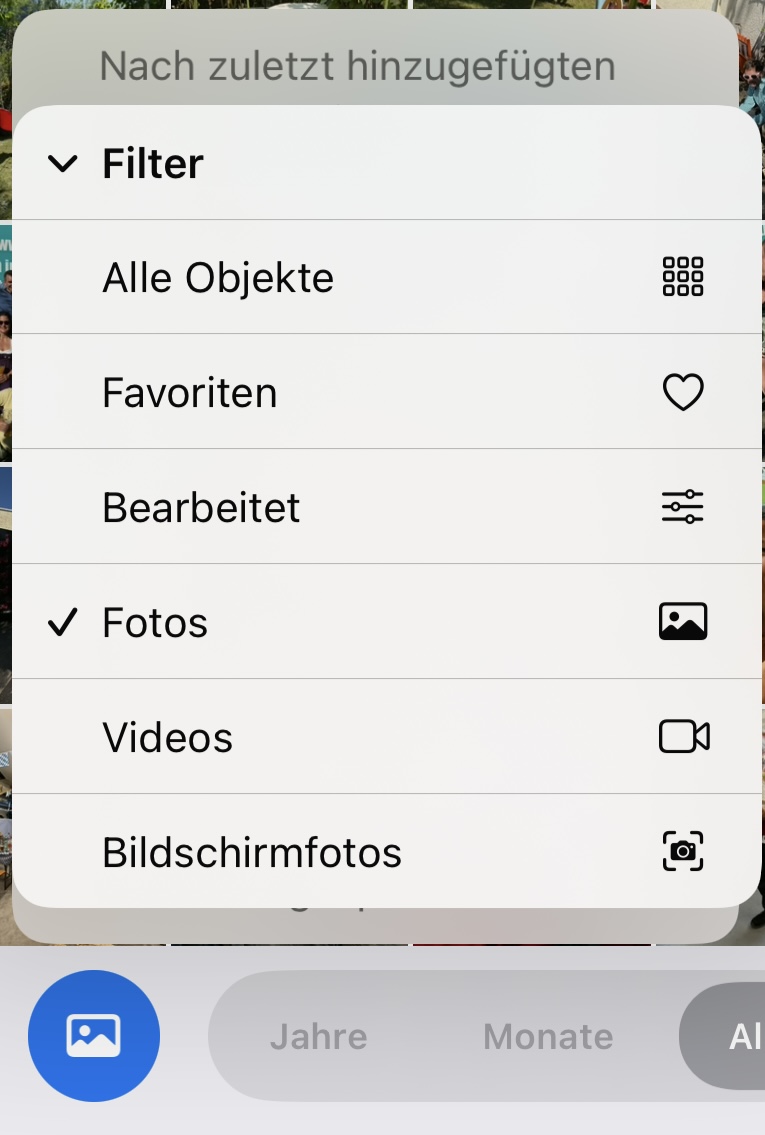Click the grid icon beside Alle Objekte
765x1135 pixels.
[x=683, y=277]
